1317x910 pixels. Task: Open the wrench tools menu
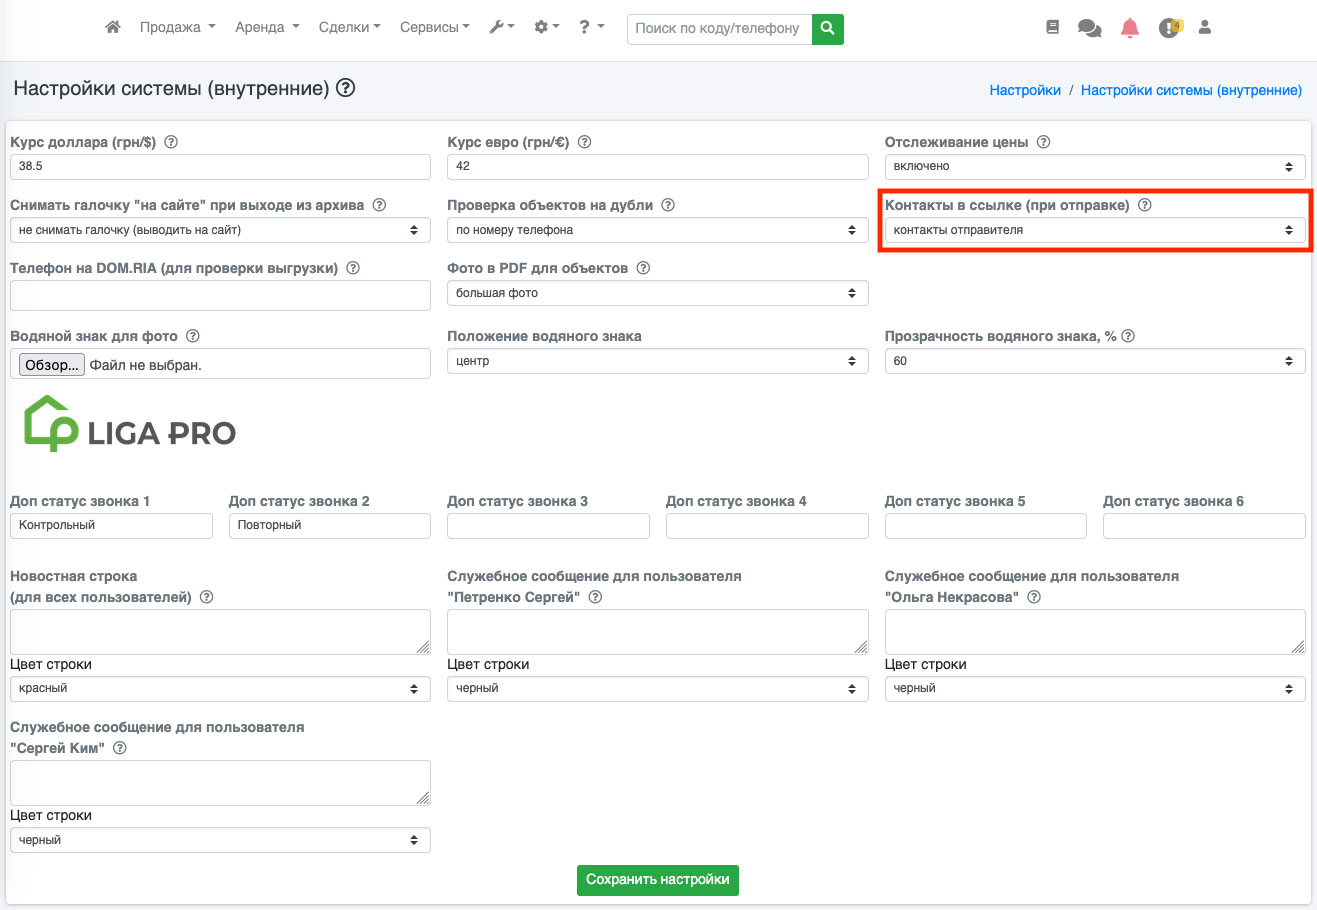(x=501, y=27)
